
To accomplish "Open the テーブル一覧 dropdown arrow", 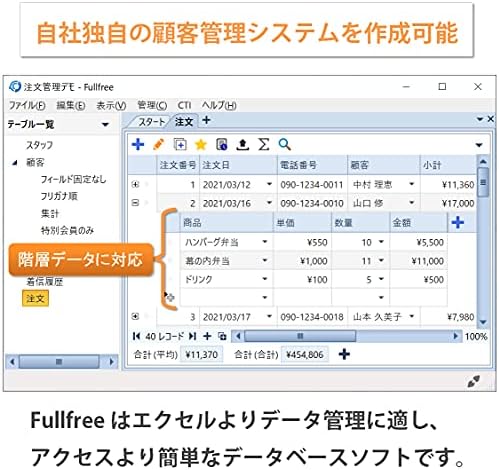I will point(105,125).
